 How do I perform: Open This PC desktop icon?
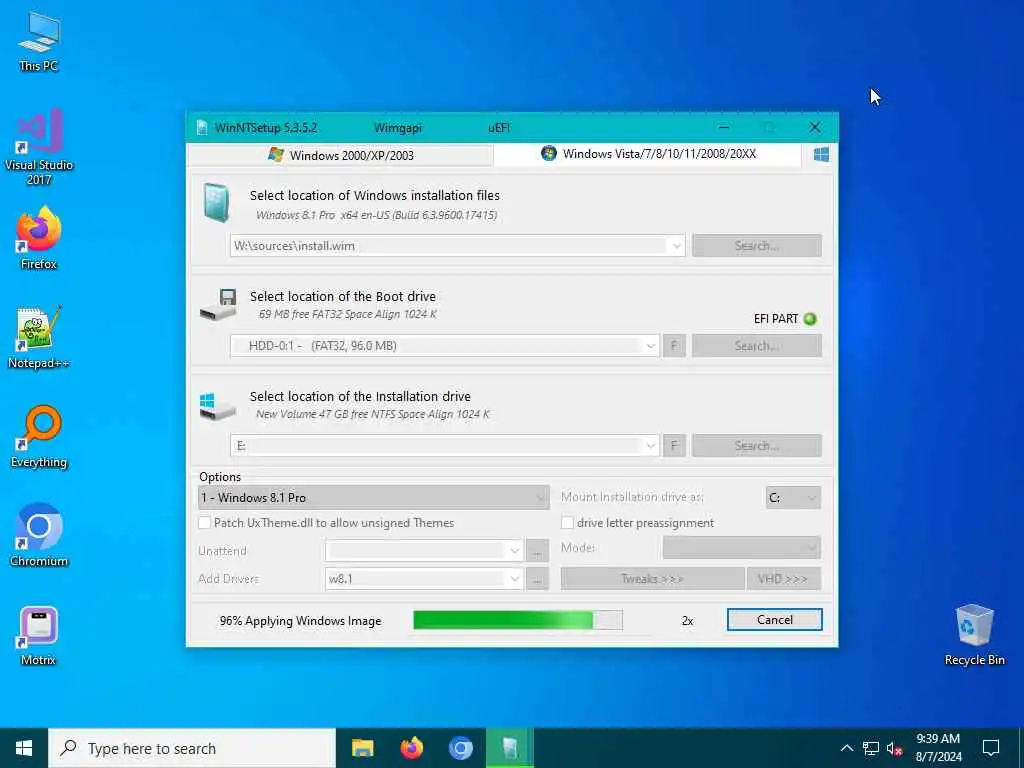coord(39,40)
